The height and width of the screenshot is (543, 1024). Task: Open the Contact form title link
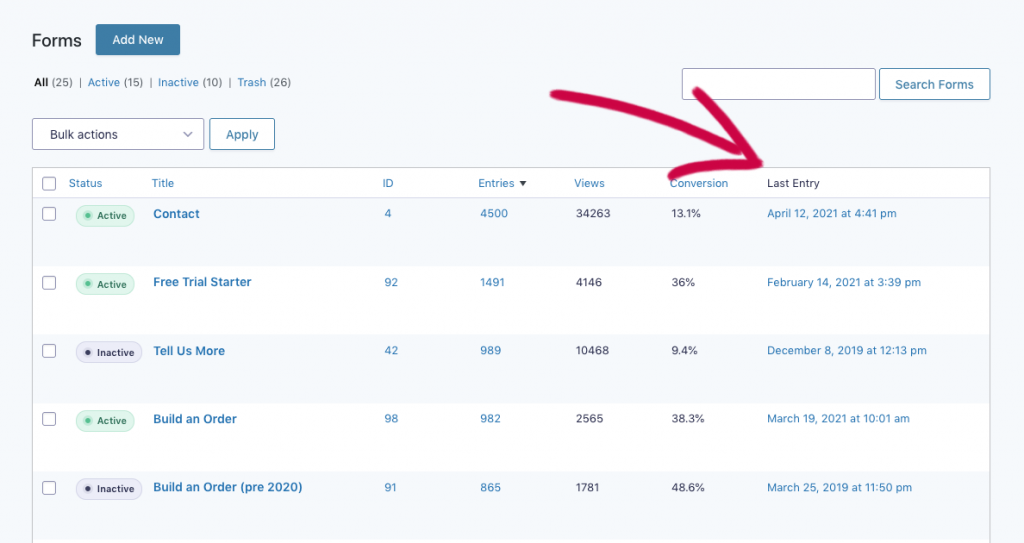[x=176, y=214]
